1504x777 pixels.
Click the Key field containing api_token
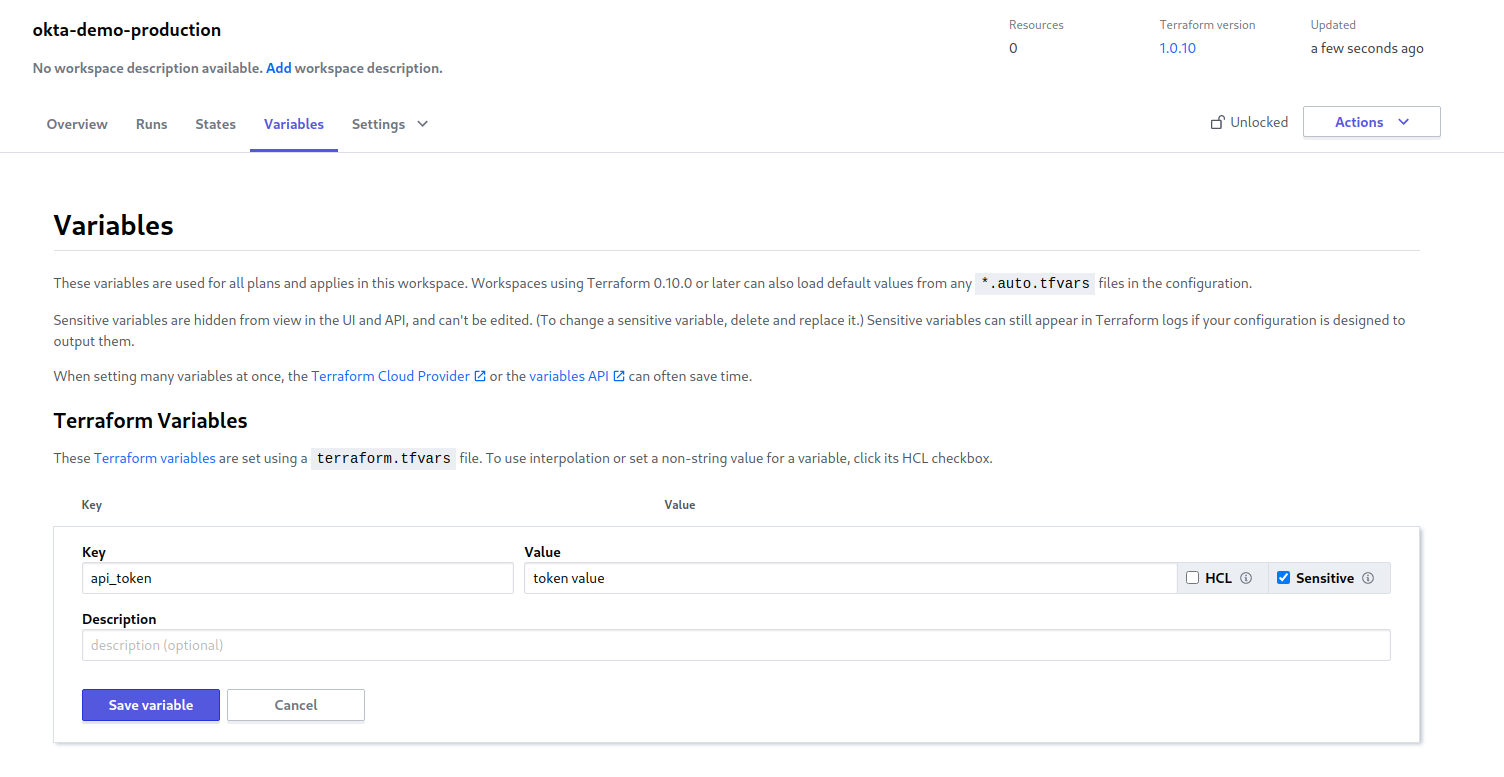297,578
